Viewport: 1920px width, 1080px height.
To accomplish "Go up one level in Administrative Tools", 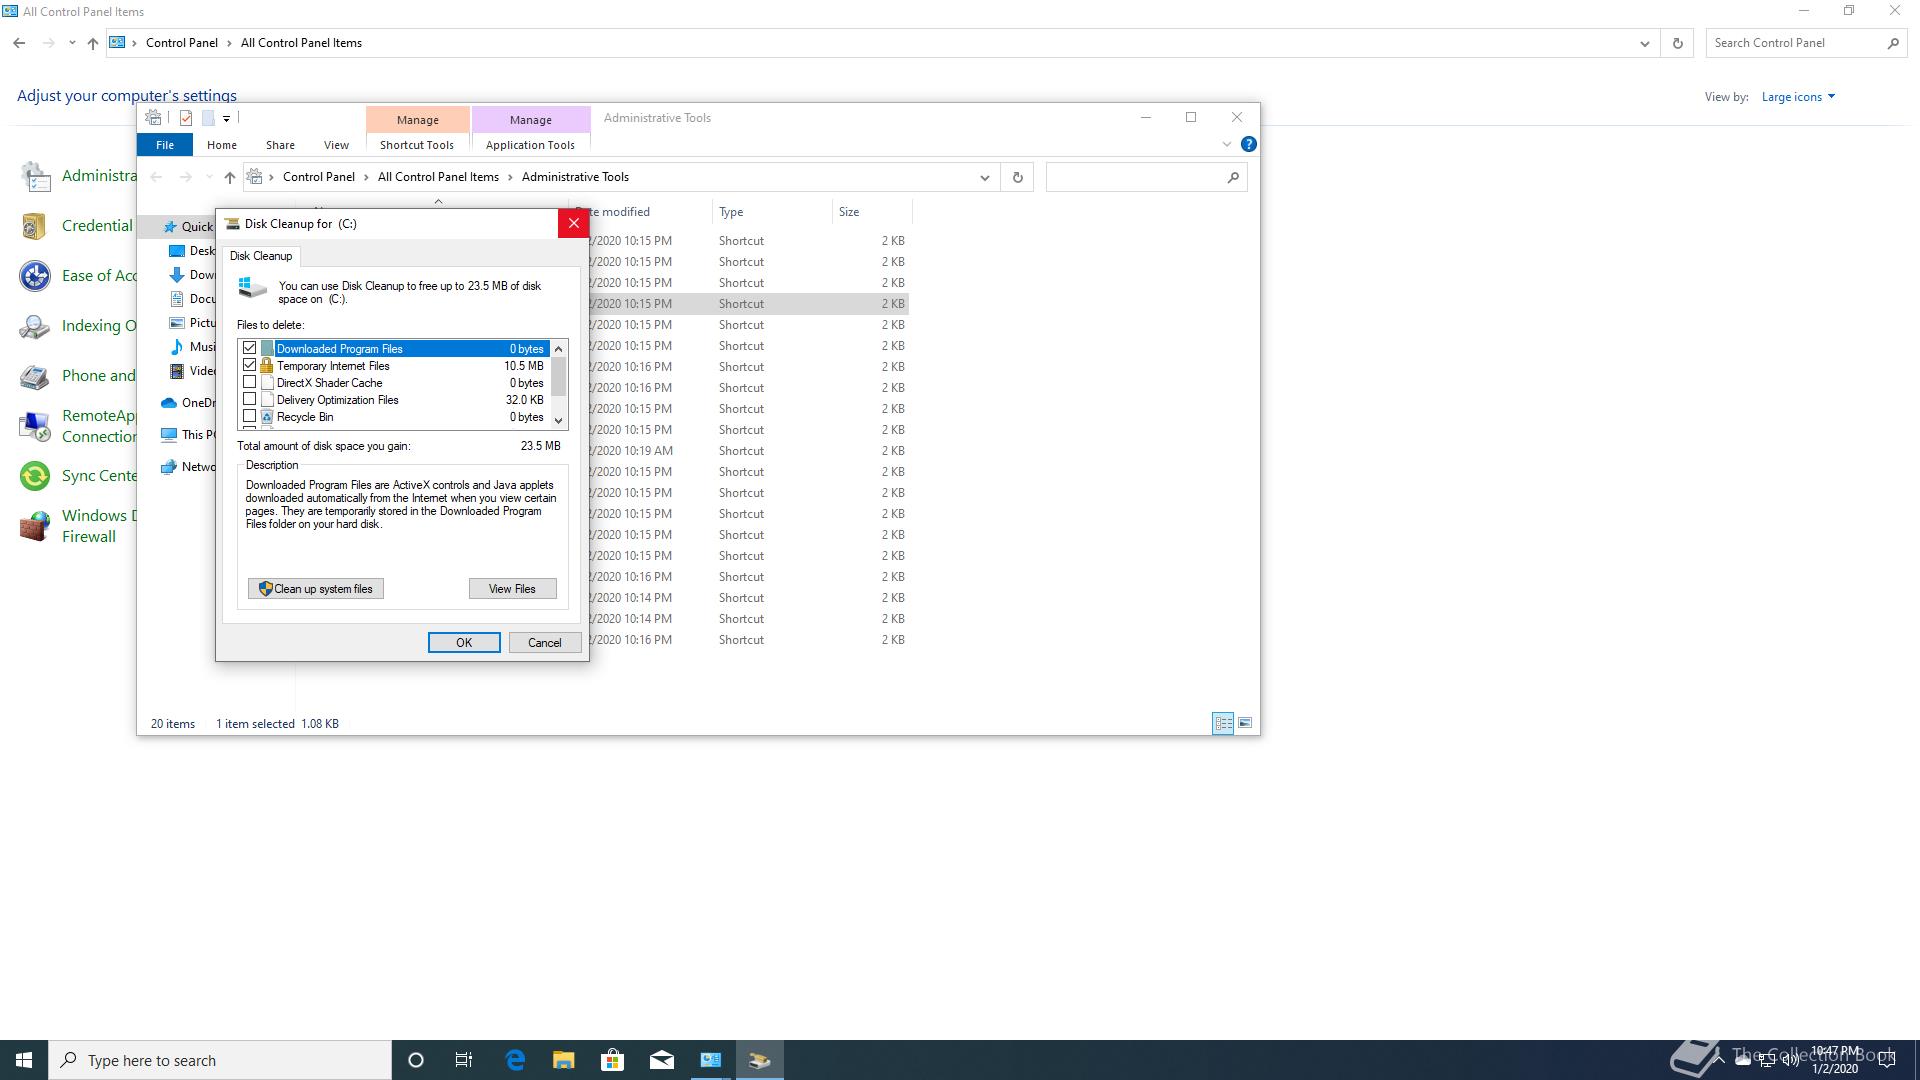I will (230, 177).
